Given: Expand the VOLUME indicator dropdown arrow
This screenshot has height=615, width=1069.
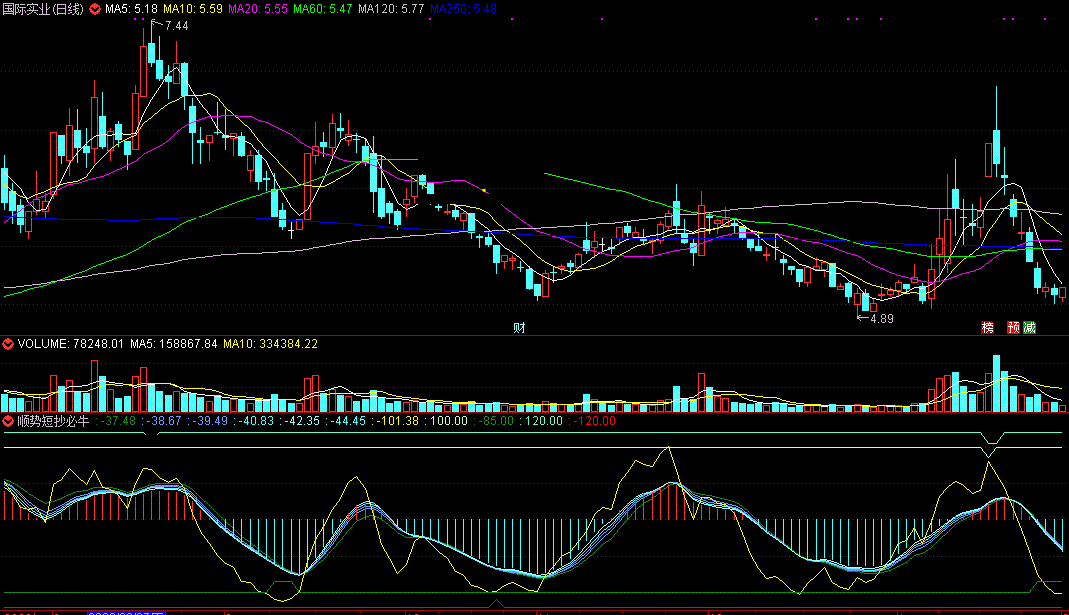Looking at the screenshot, I should pyautogui.click(x=8, y=344).
